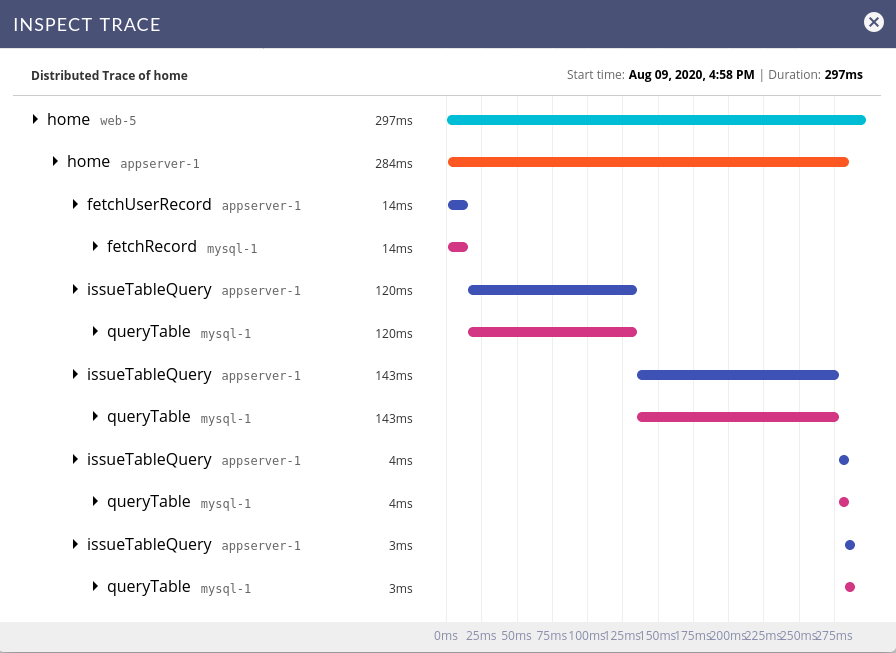Screen dimensions: 896x653
Task: Click the orange home appserver-1 bar
Action: [x=648, y=162]
